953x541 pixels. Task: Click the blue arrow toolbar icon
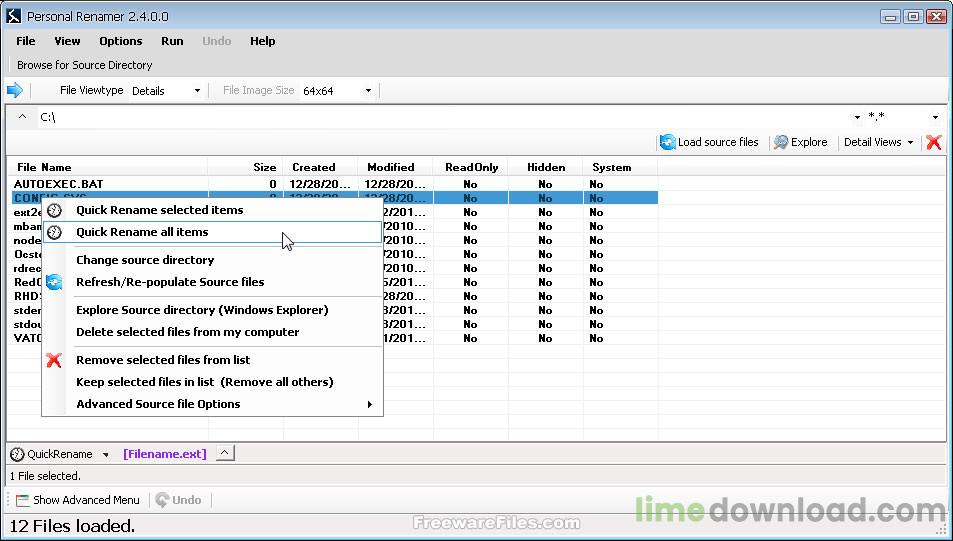tap(15, 91)
